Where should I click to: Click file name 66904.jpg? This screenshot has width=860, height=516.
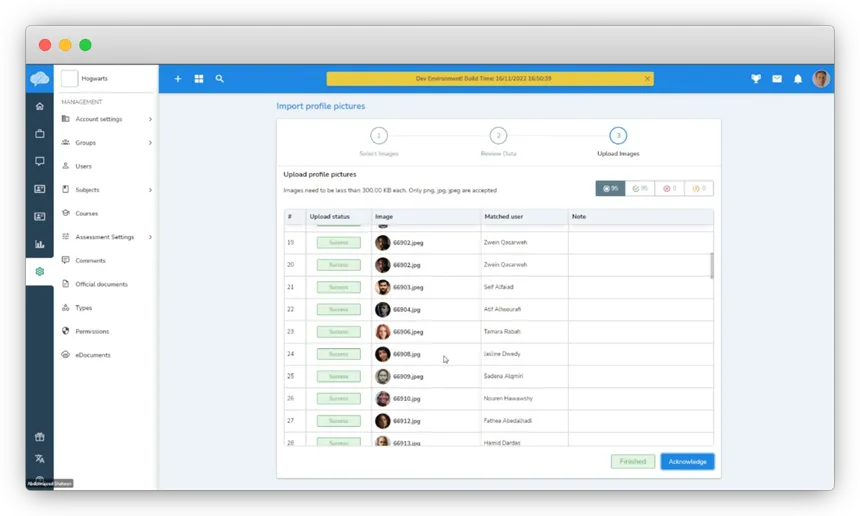[x=406, y=310]
